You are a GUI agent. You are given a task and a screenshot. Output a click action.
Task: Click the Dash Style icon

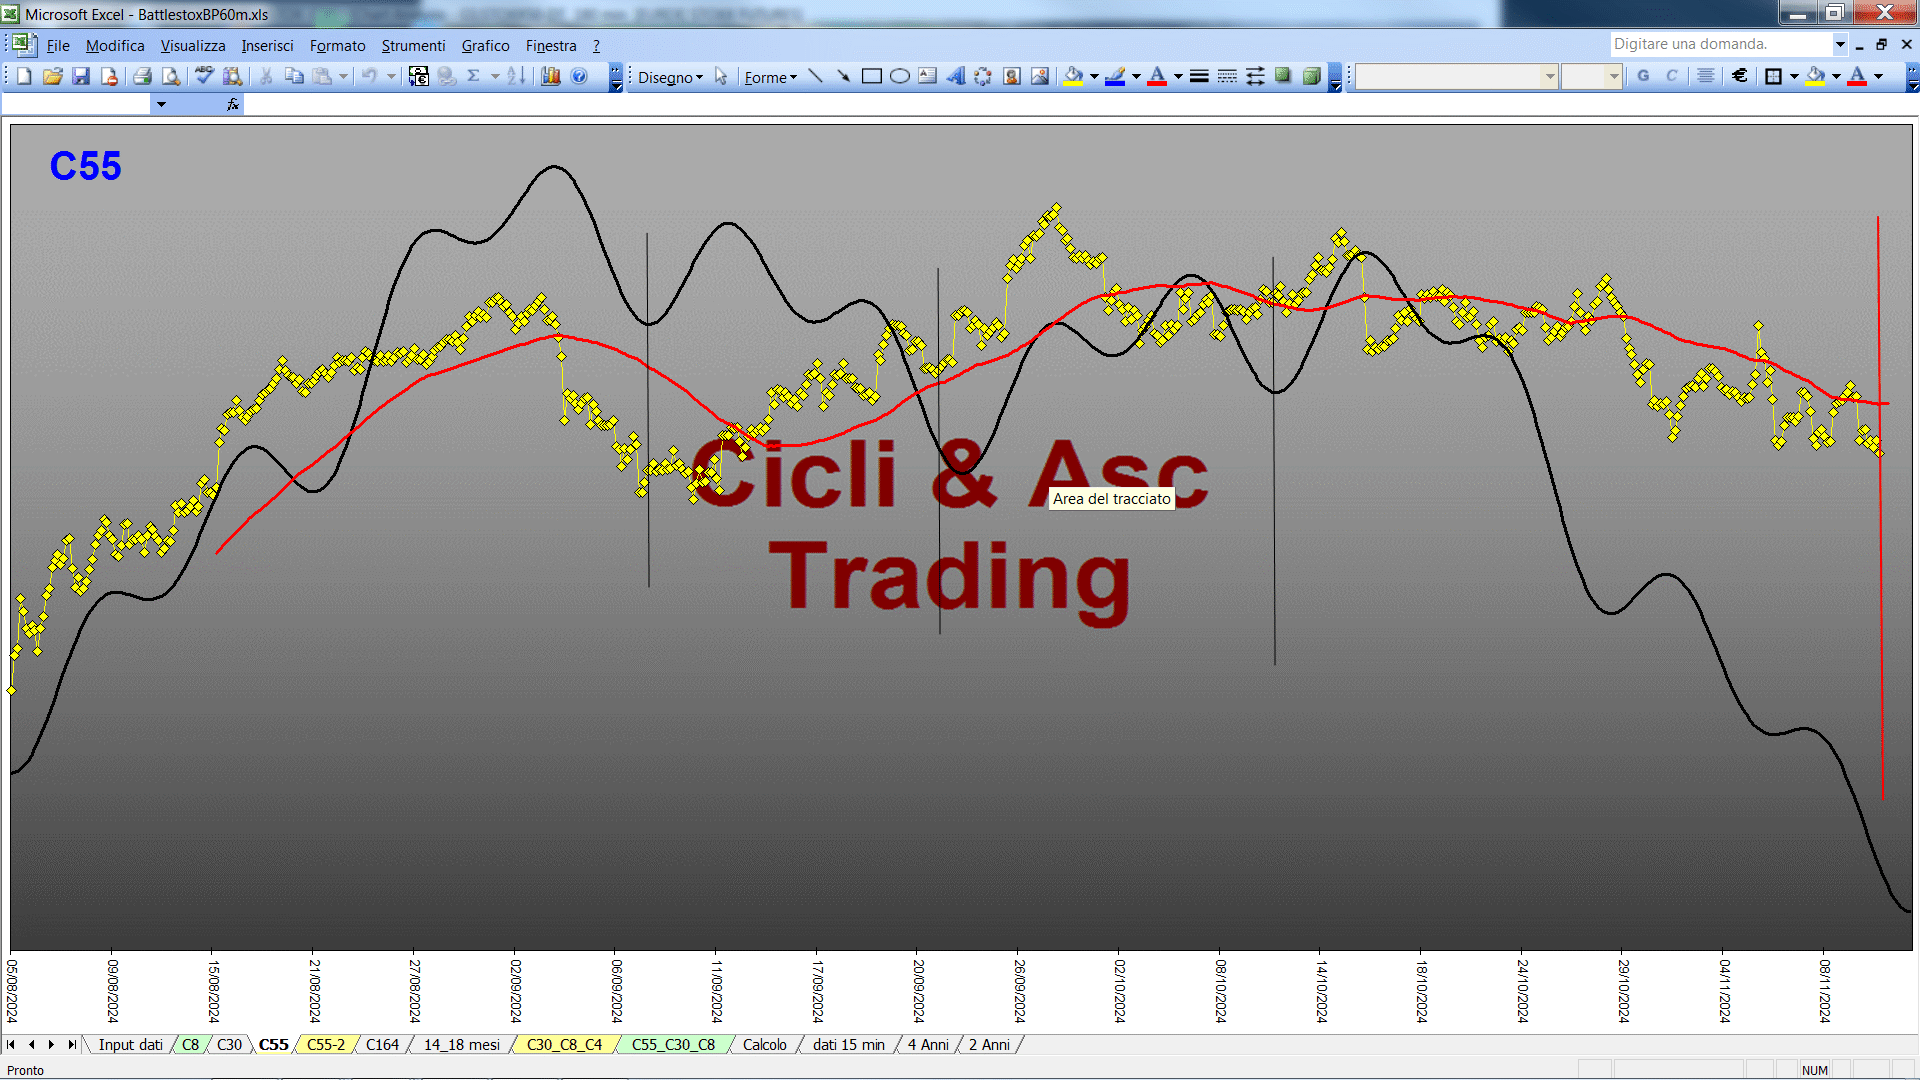(1227, 76)
